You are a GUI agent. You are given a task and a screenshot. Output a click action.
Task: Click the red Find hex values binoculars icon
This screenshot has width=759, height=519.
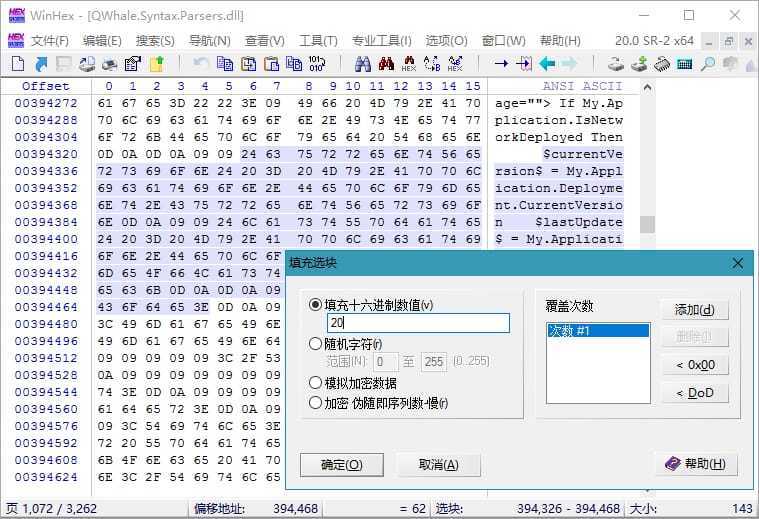pyautogui.click(x=386, y=63)
